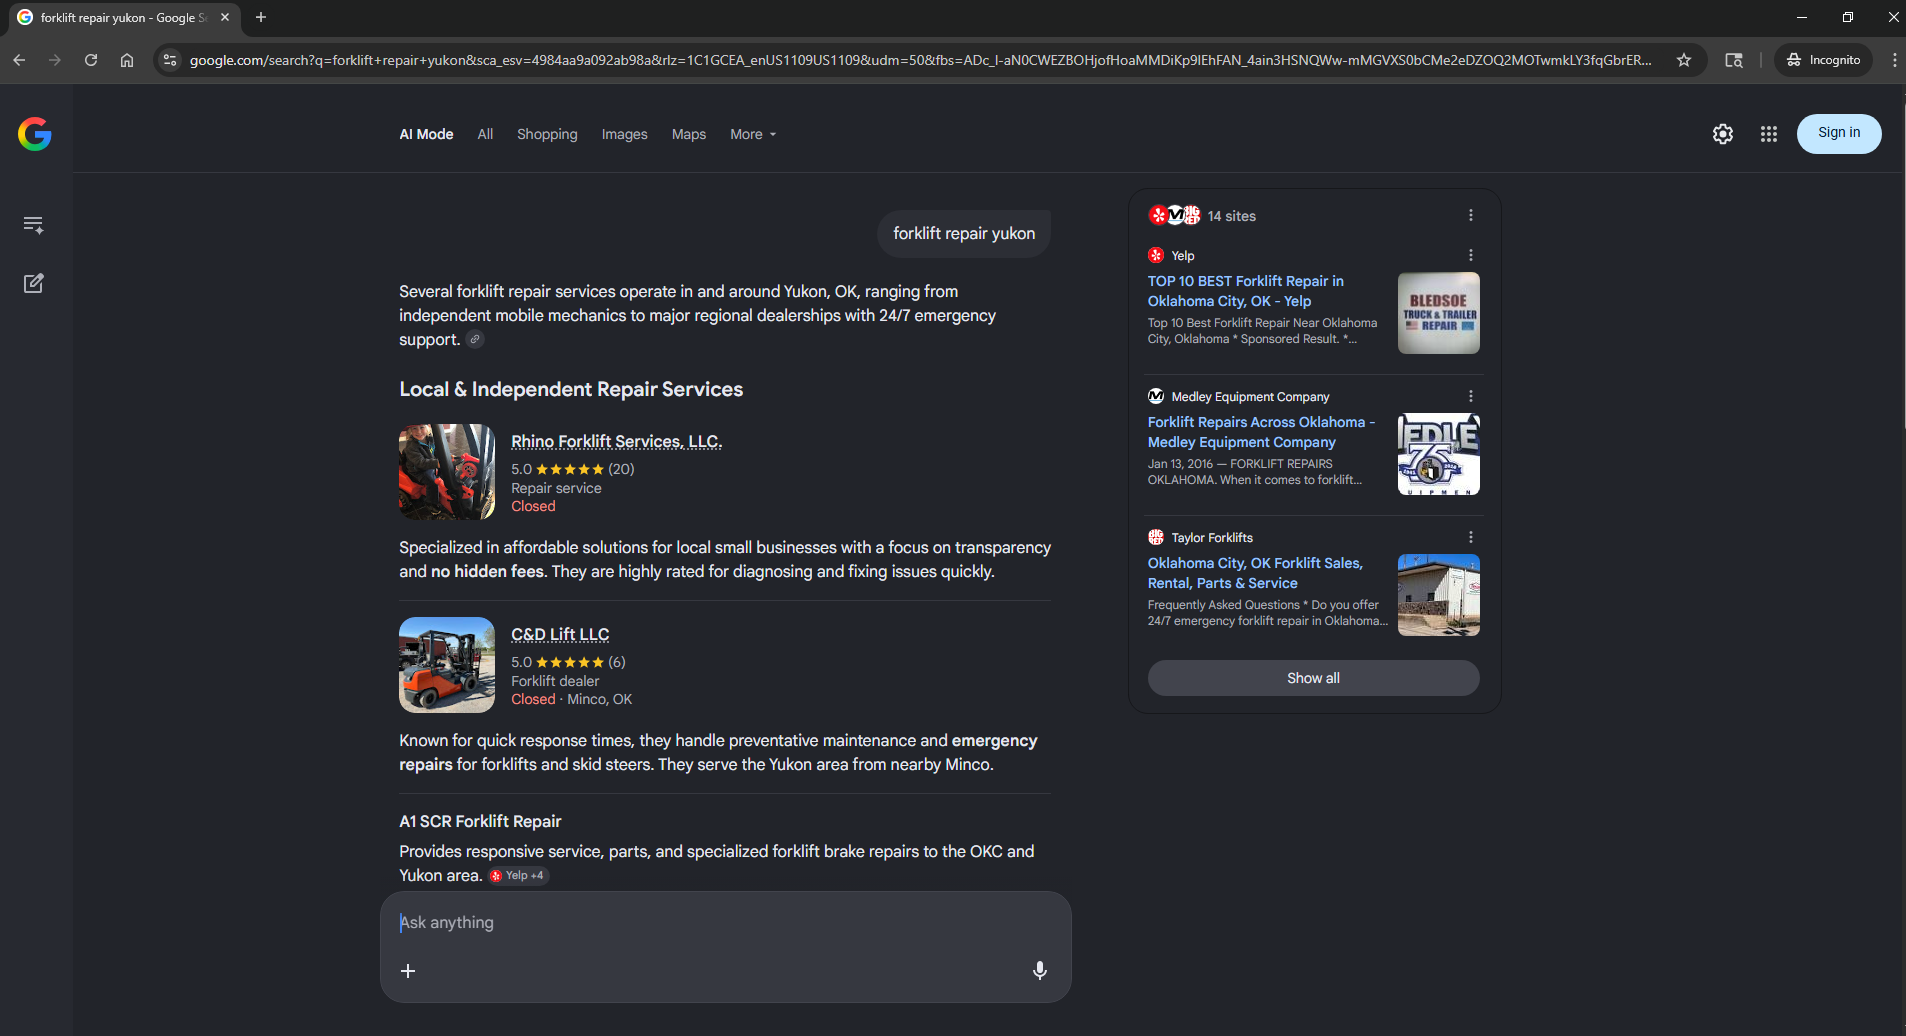Viewport: 1906px width, 1036px height.
Task: Click the Local & Independent Repair Services heading
Action: [x=571, y=389]
